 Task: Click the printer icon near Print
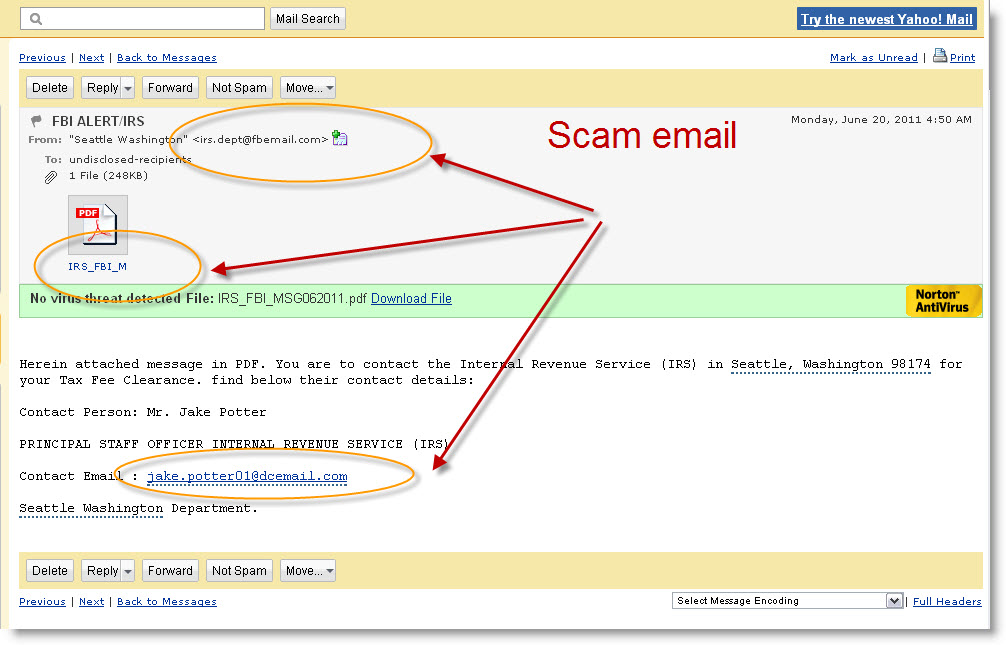(939, 56)
